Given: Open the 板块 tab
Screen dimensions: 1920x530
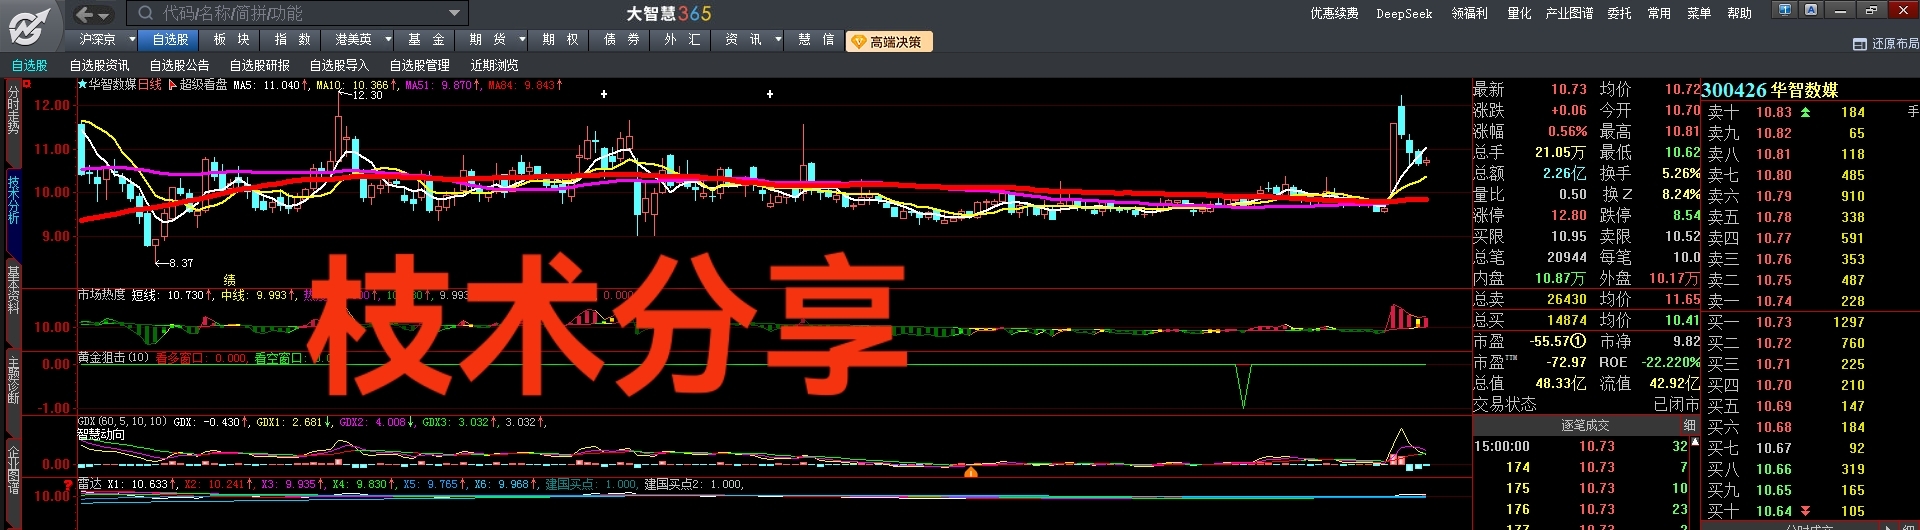Looking at the screenshot, I should (x=231, y=40).
